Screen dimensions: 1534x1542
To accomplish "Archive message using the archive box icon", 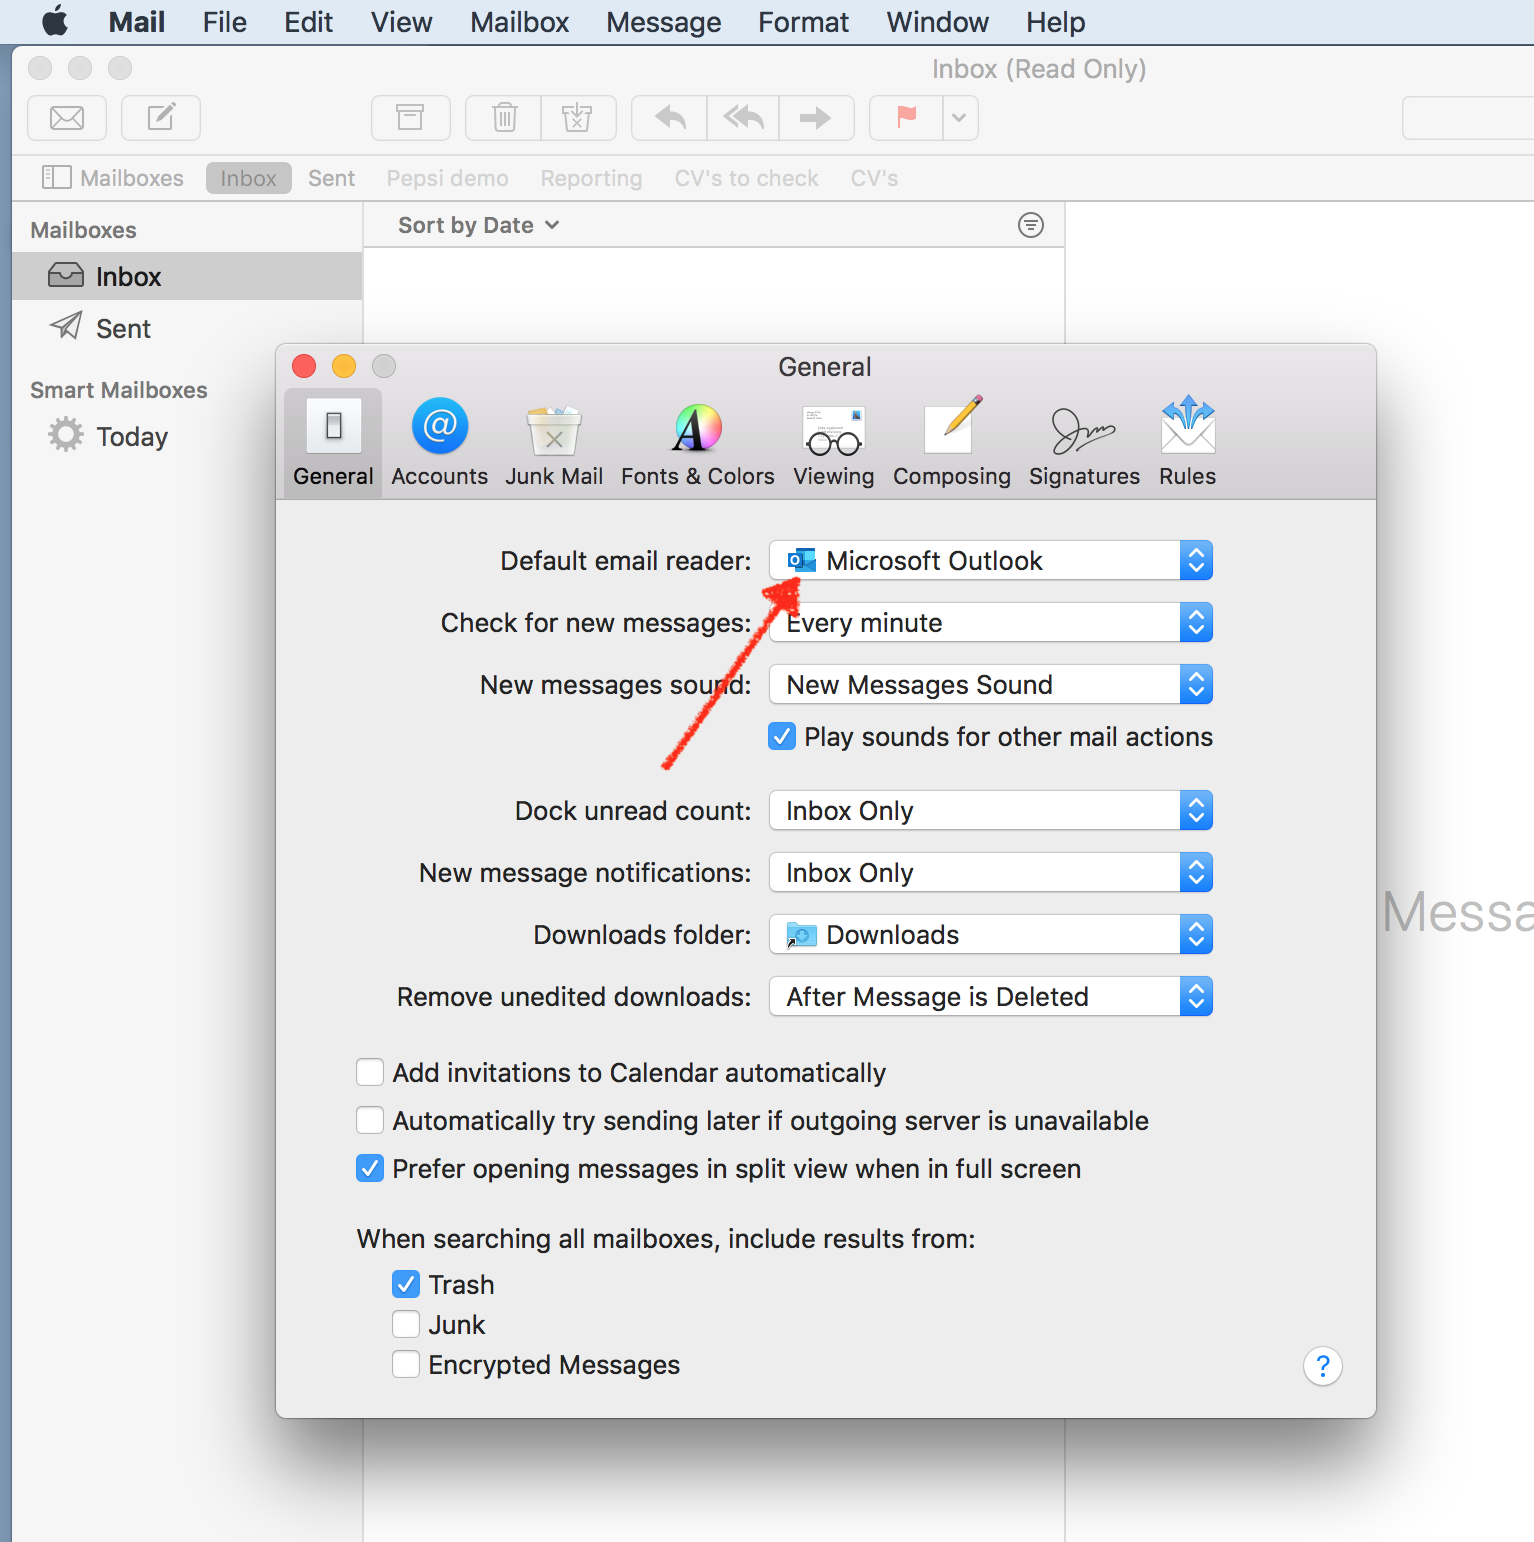I will pyautogui.click(x=410, y=118).
